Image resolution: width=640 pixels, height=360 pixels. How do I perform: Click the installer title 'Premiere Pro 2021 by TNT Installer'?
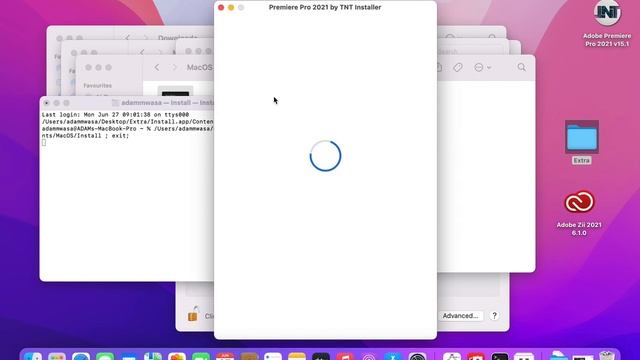[325, 7]
